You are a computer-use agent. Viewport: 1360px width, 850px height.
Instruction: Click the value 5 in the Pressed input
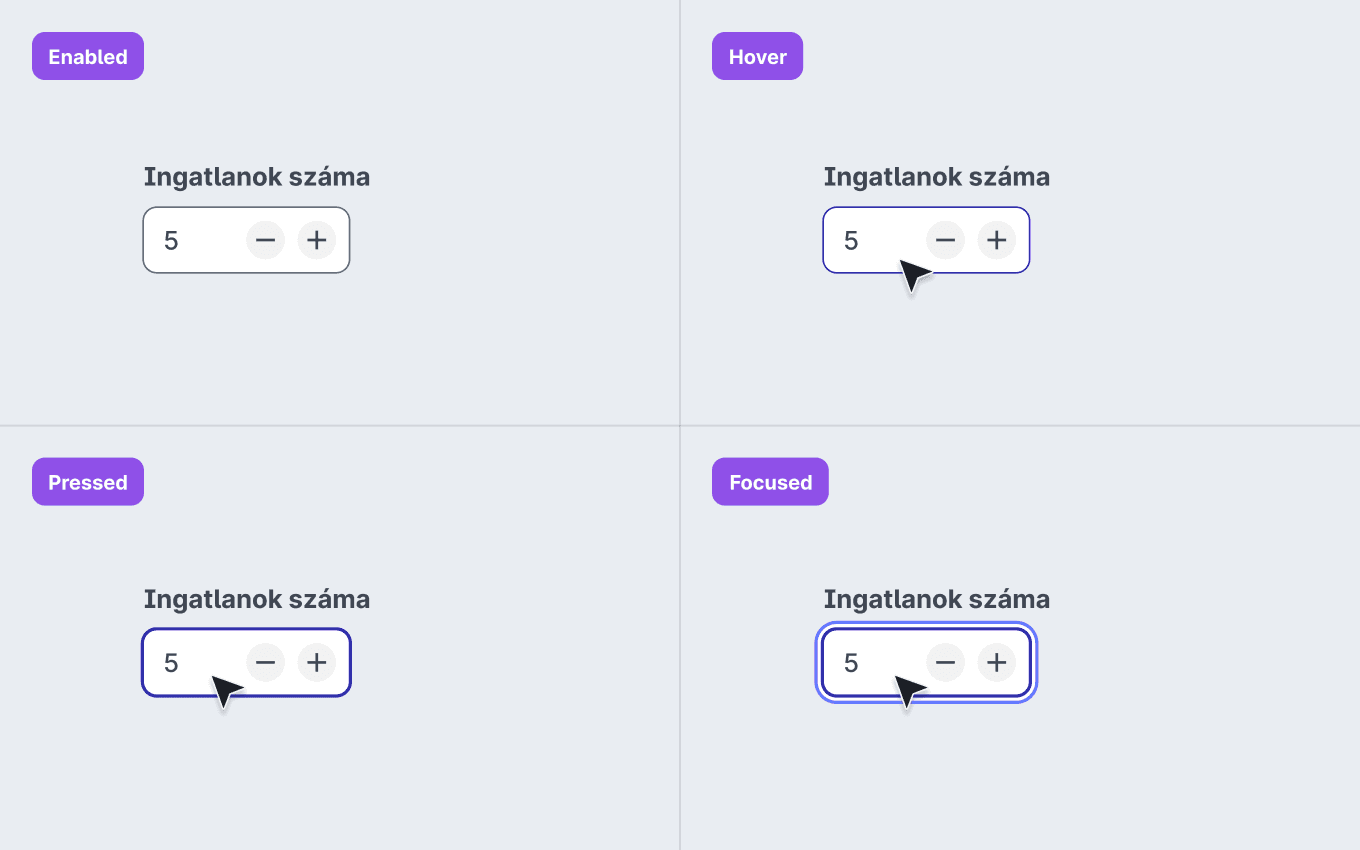(x=171, y=663)
